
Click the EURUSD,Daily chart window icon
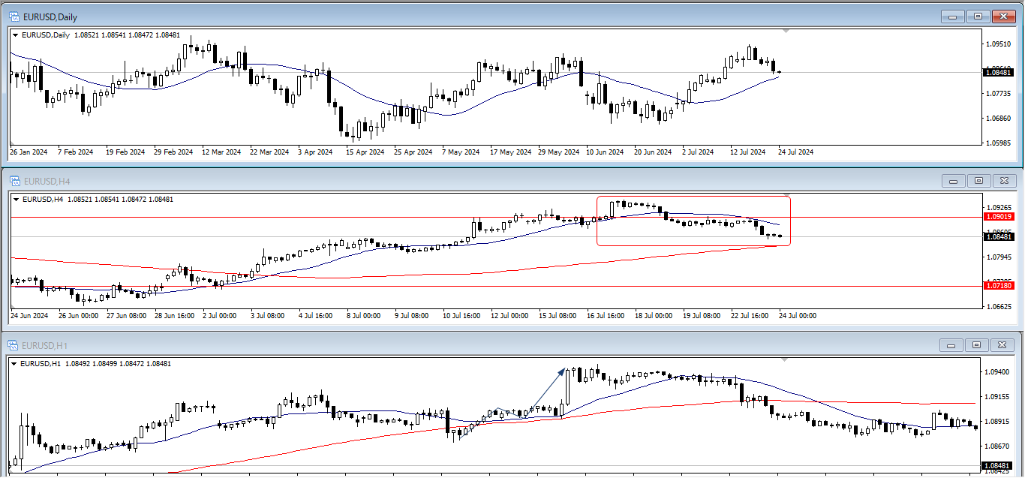tap(15, 16)
